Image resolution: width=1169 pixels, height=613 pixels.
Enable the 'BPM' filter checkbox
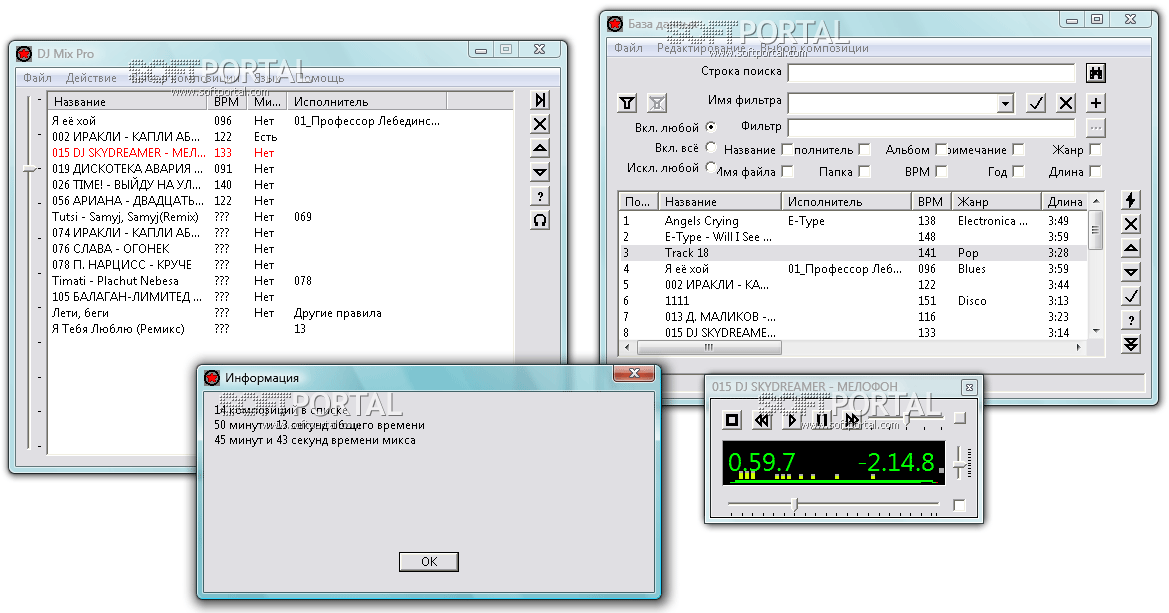pos(942,172)
